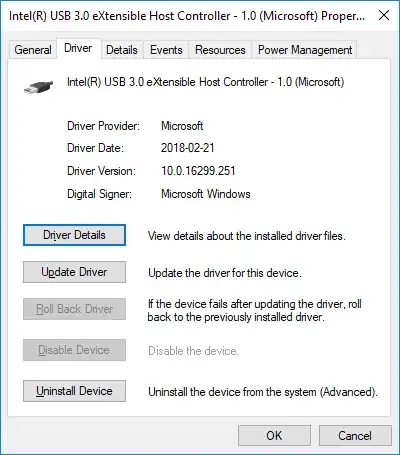Click 'Update the driver for this device' text

click(225, 273)
